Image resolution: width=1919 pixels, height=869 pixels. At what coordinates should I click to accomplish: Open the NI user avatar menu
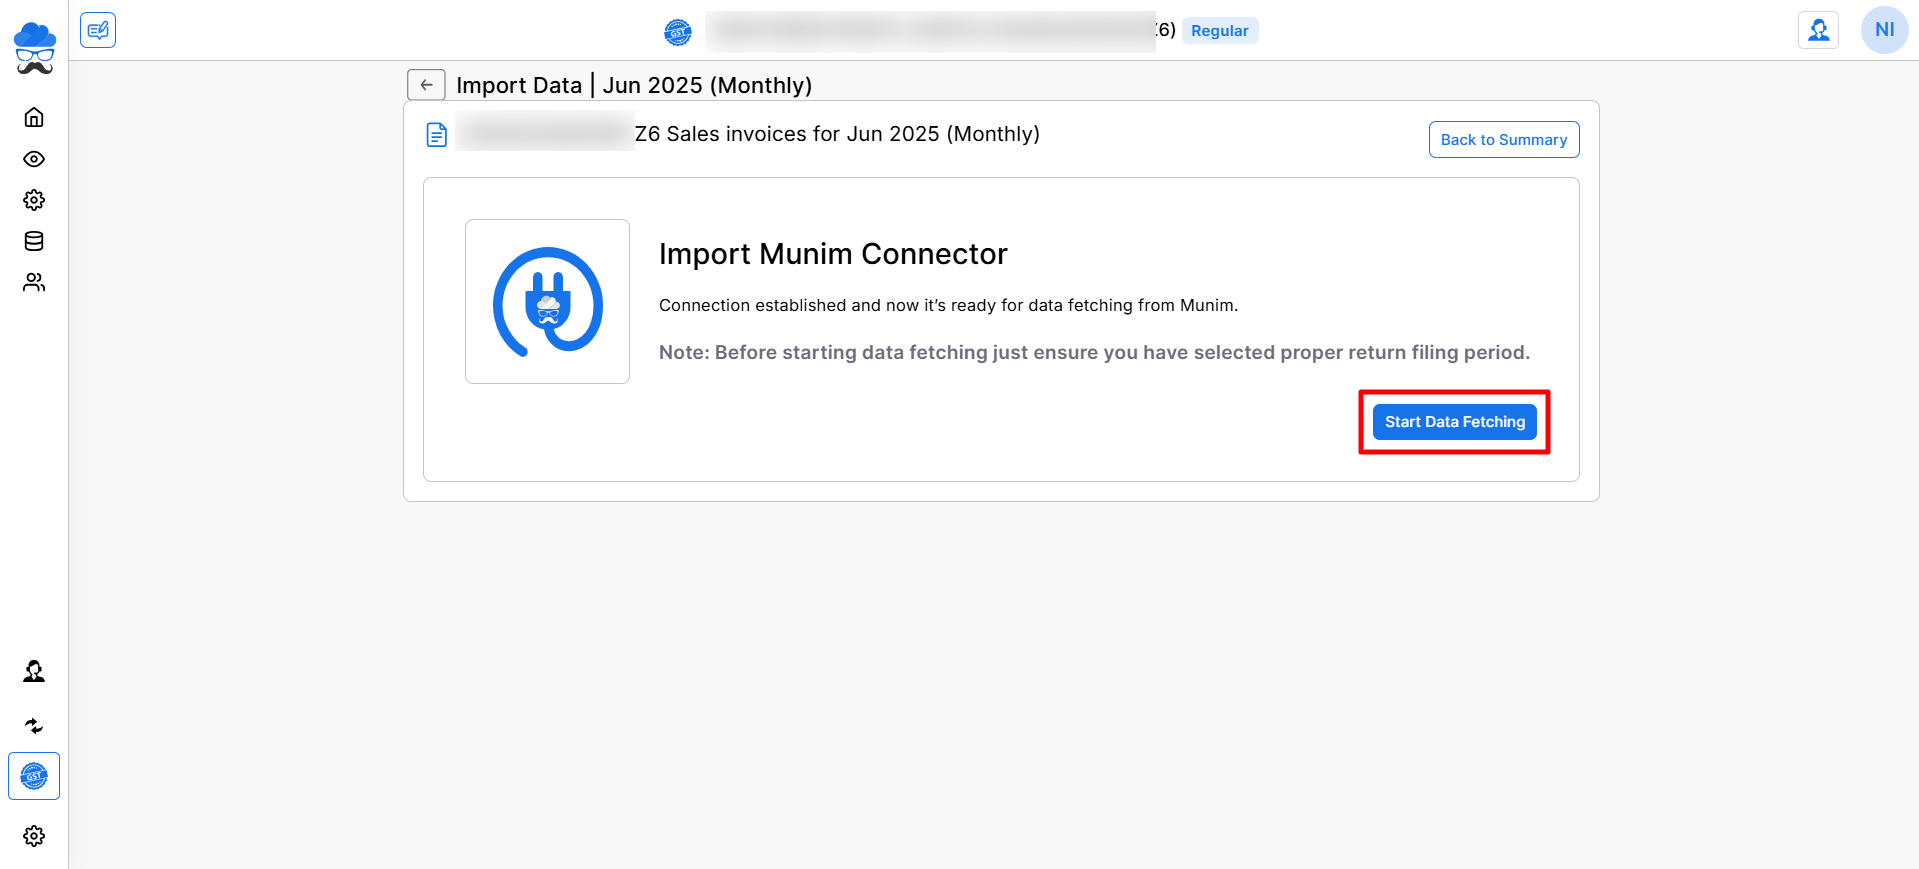point(1884,30)
